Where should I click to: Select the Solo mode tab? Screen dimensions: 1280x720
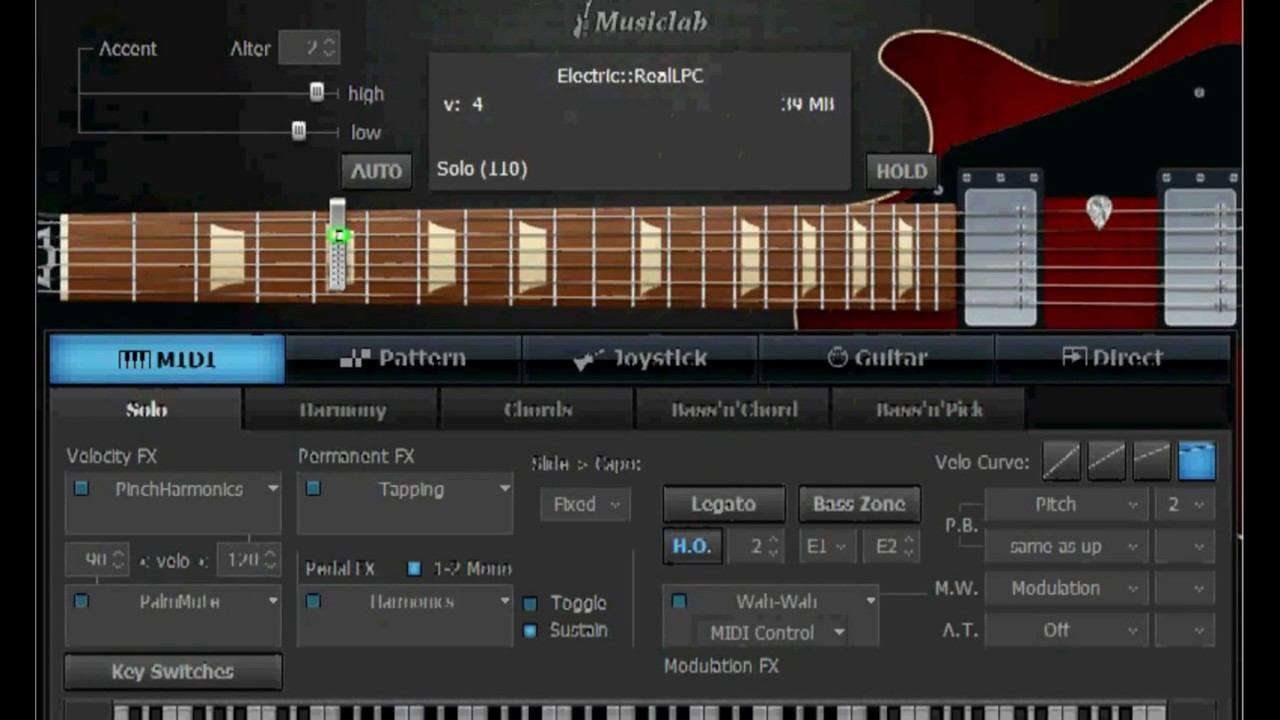(146, 410)
